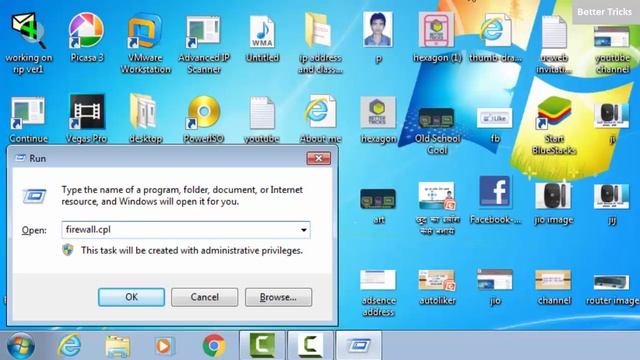Image resolution: width=640 pixels, height=360 pixels.
Task: Select the Continue shortcut icon
Action: pyautogui.click(x=29, y=120)
